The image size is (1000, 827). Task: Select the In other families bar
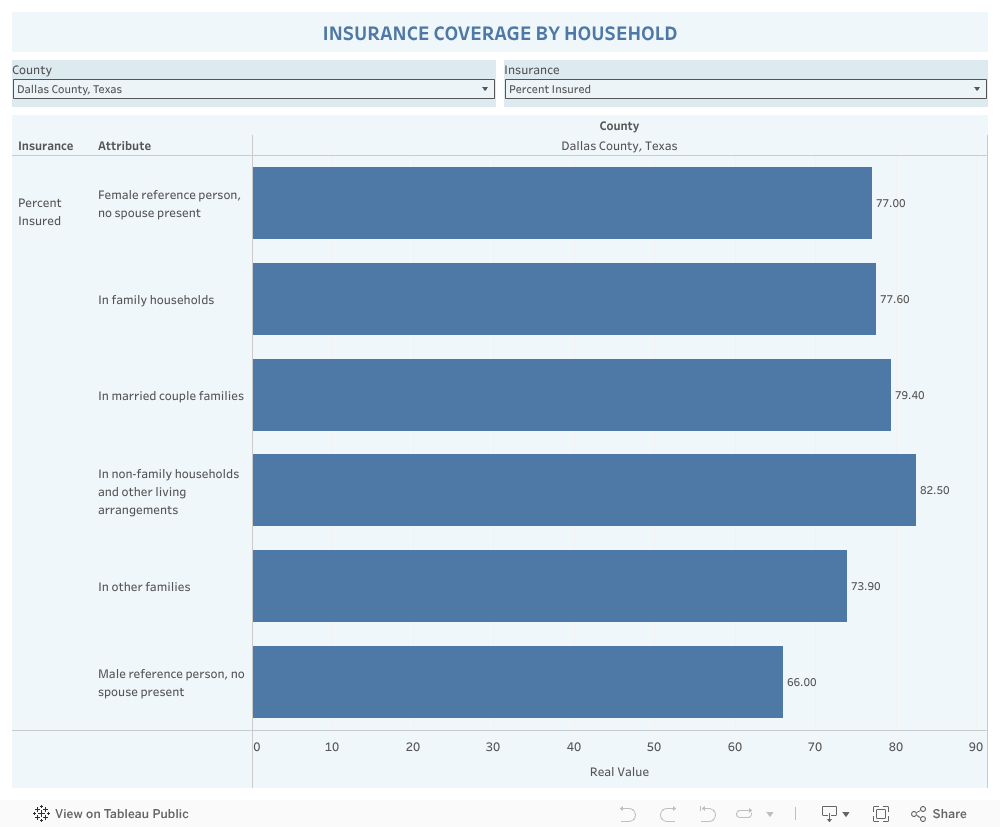coord(549,586)
